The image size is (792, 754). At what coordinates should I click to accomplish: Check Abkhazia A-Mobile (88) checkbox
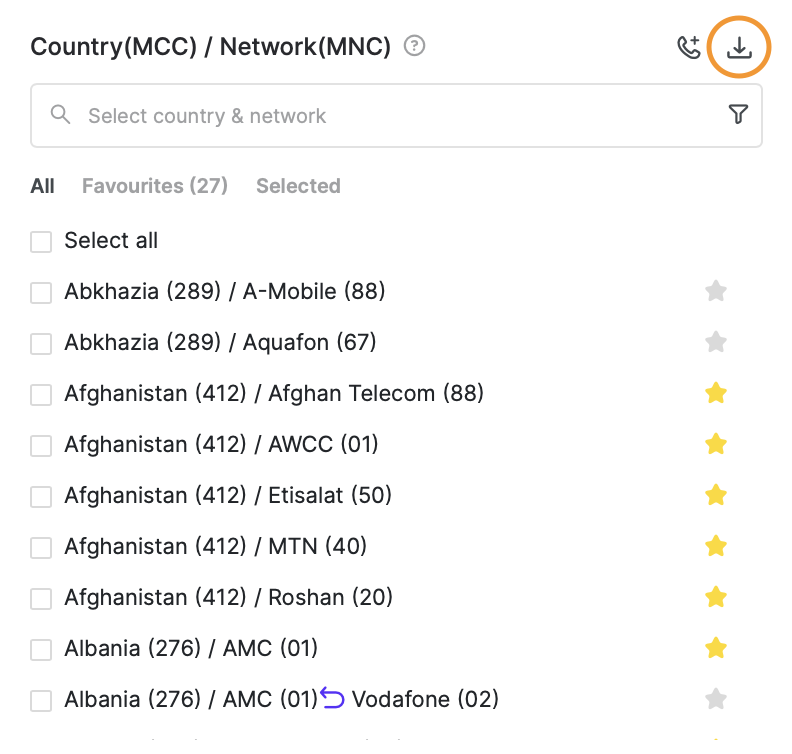[x=41, y=292]
